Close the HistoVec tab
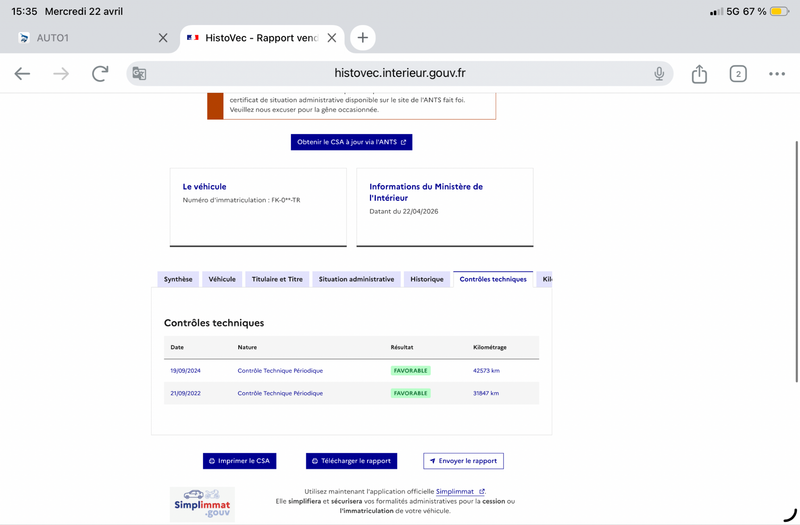This screenshot has width=800, height=525. [x=331, y=38]
